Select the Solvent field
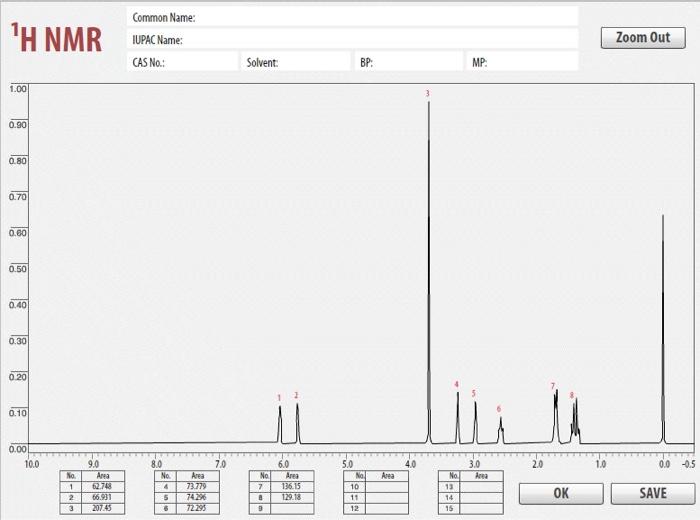Image resolution: width=700 pixels, height=520 pixels. 296,62
